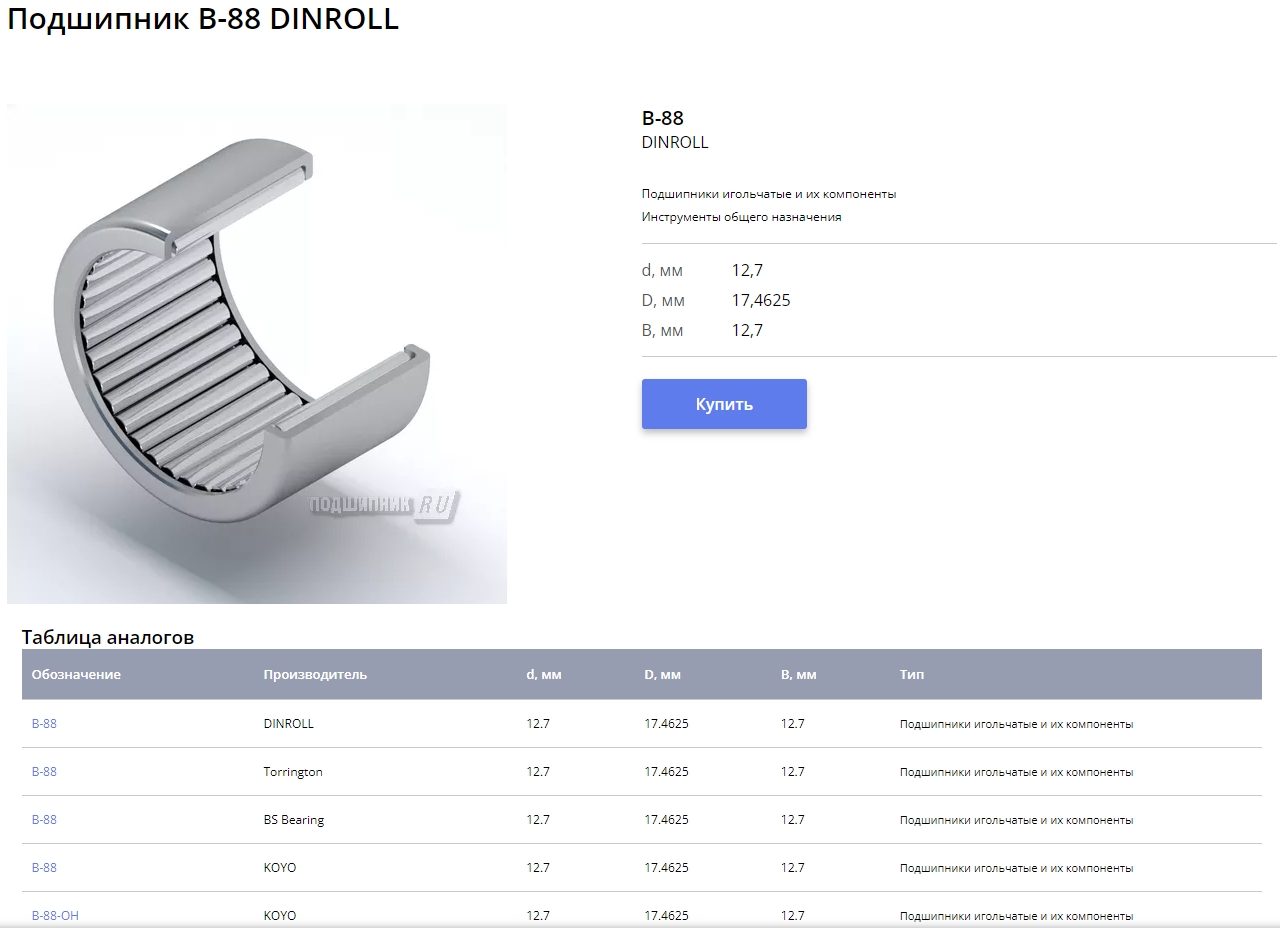Image resolution: width=1280 pixels, height=928 pixels.
Task: Open Инструменты общего назначения category link
Action: point(741,217)
